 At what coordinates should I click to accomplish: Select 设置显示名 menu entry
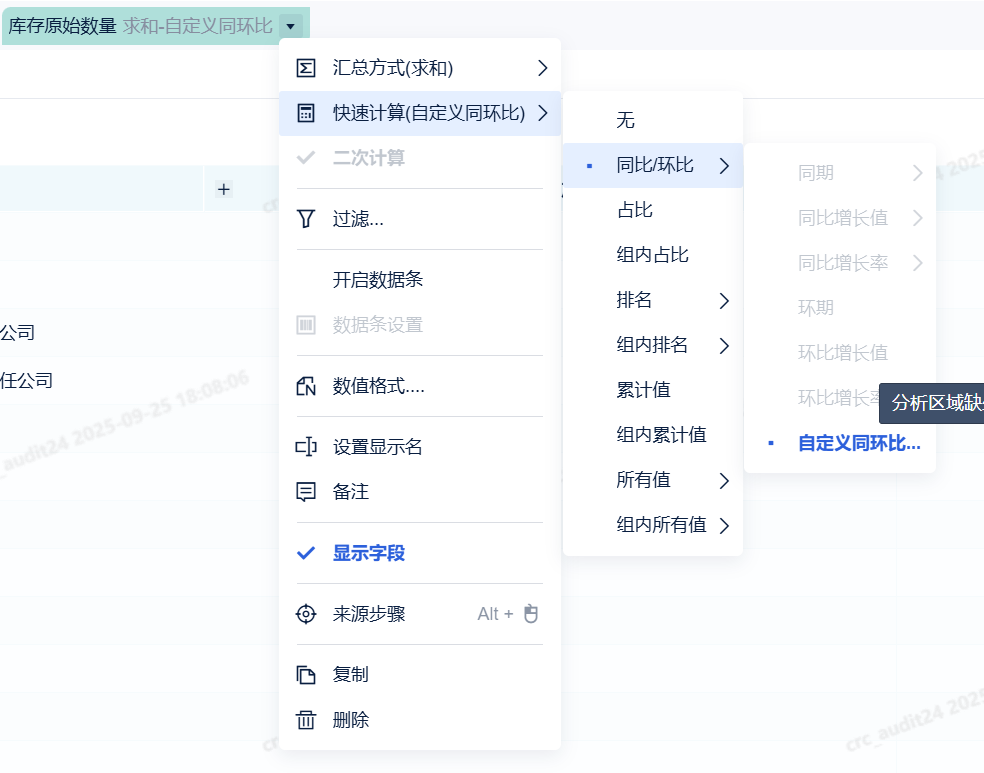(420, 447)
